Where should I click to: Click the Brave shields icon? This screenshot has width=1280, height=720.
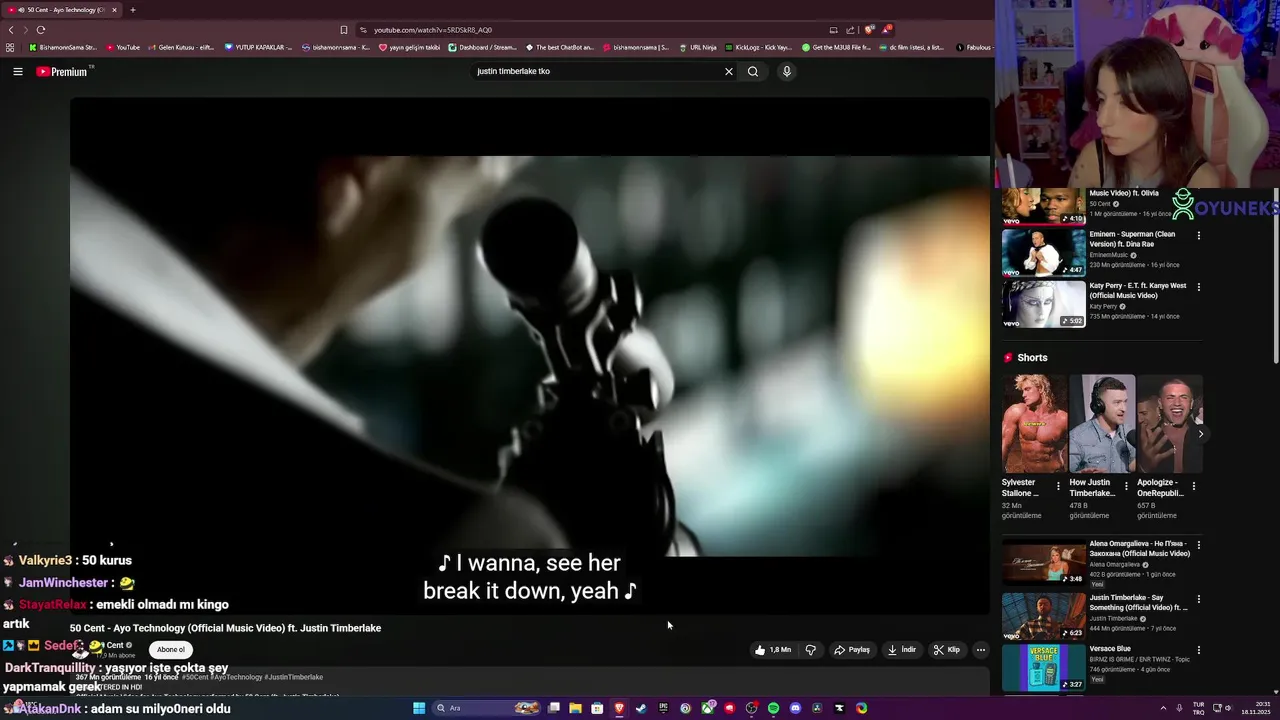(x=869, y=30)
